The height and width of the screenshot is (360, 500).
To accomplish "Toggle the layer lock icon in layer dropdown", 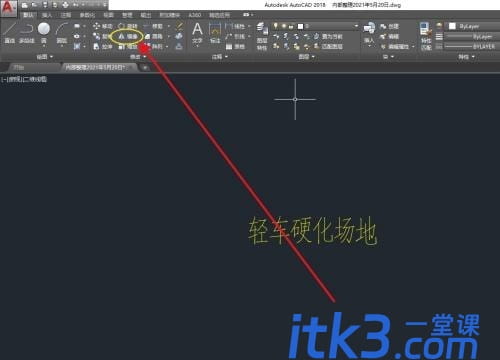I will 291,26.
